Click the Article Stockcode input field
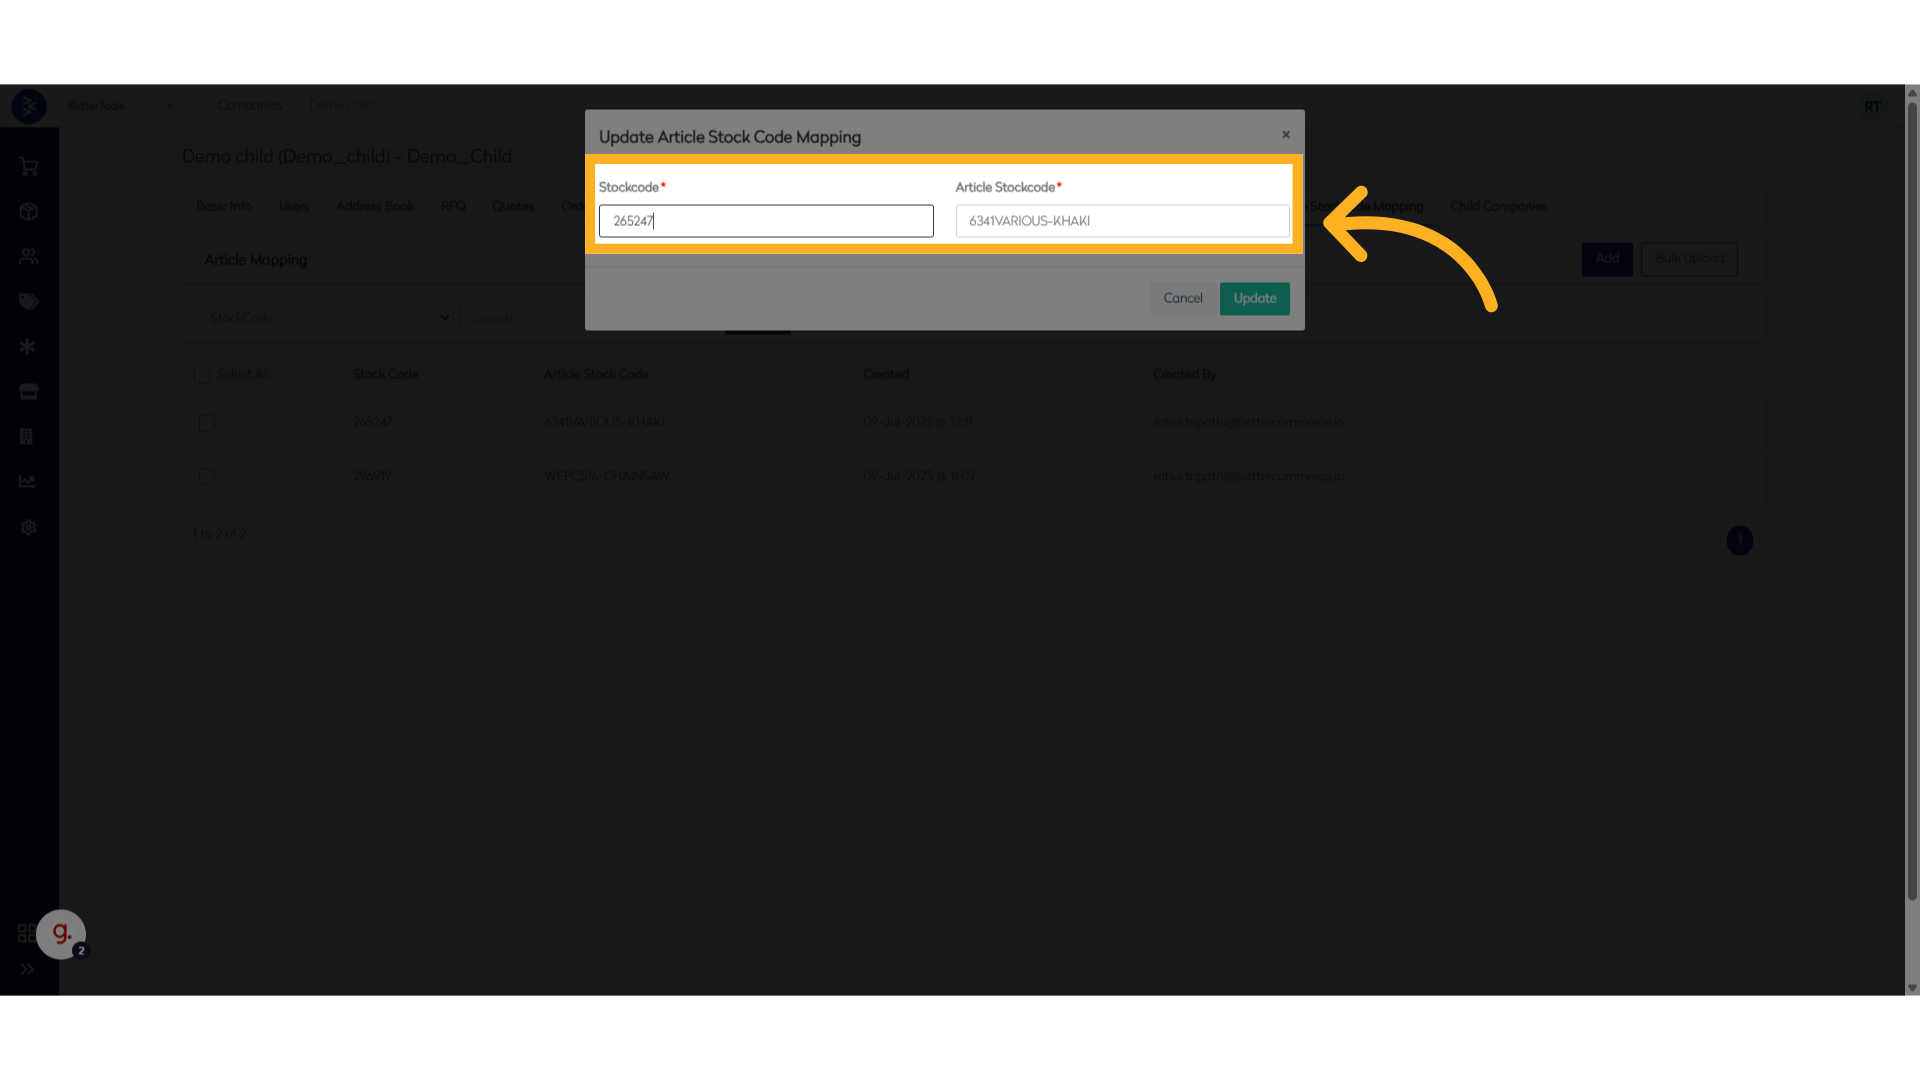This screenshot has height=1080, width=1920. point(1122,221)
